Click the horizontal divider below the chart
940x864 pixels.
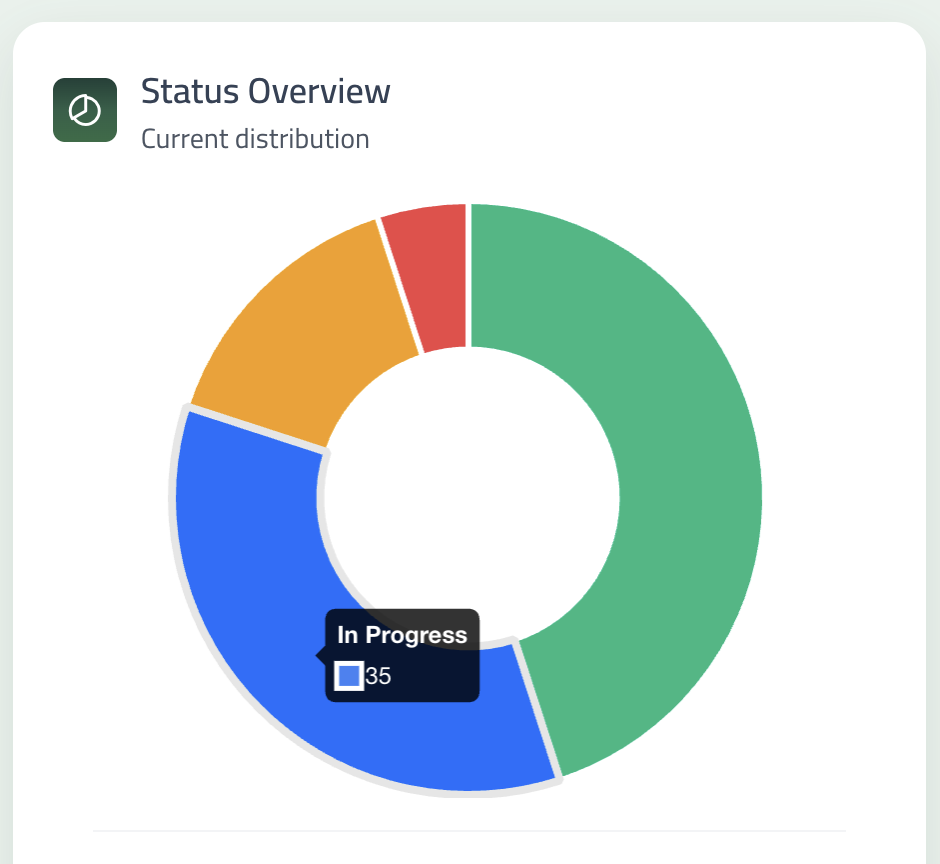[x=469, y=830]
